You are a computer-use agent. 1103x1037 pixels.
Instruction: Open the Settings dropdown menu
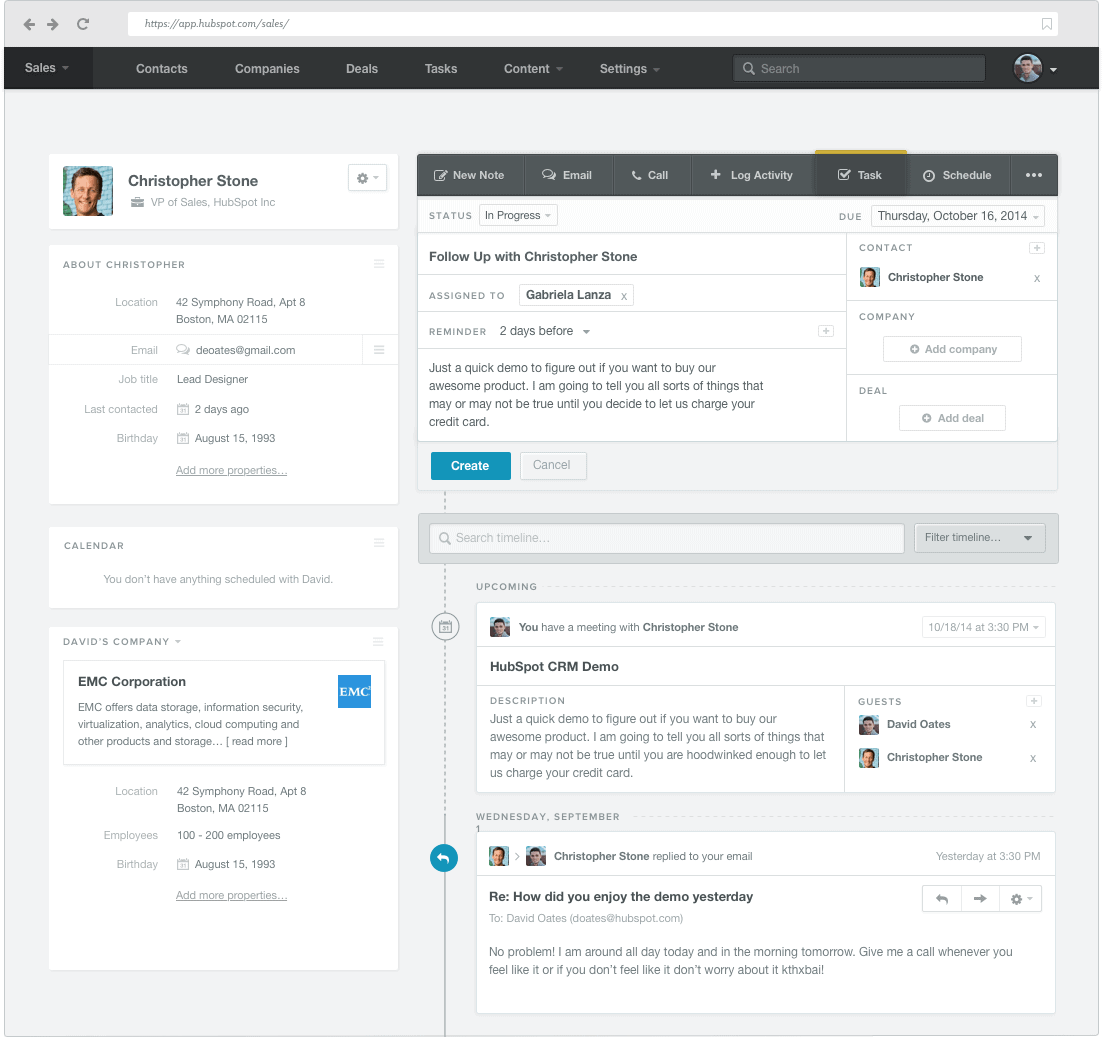click(x=630, y=69)
